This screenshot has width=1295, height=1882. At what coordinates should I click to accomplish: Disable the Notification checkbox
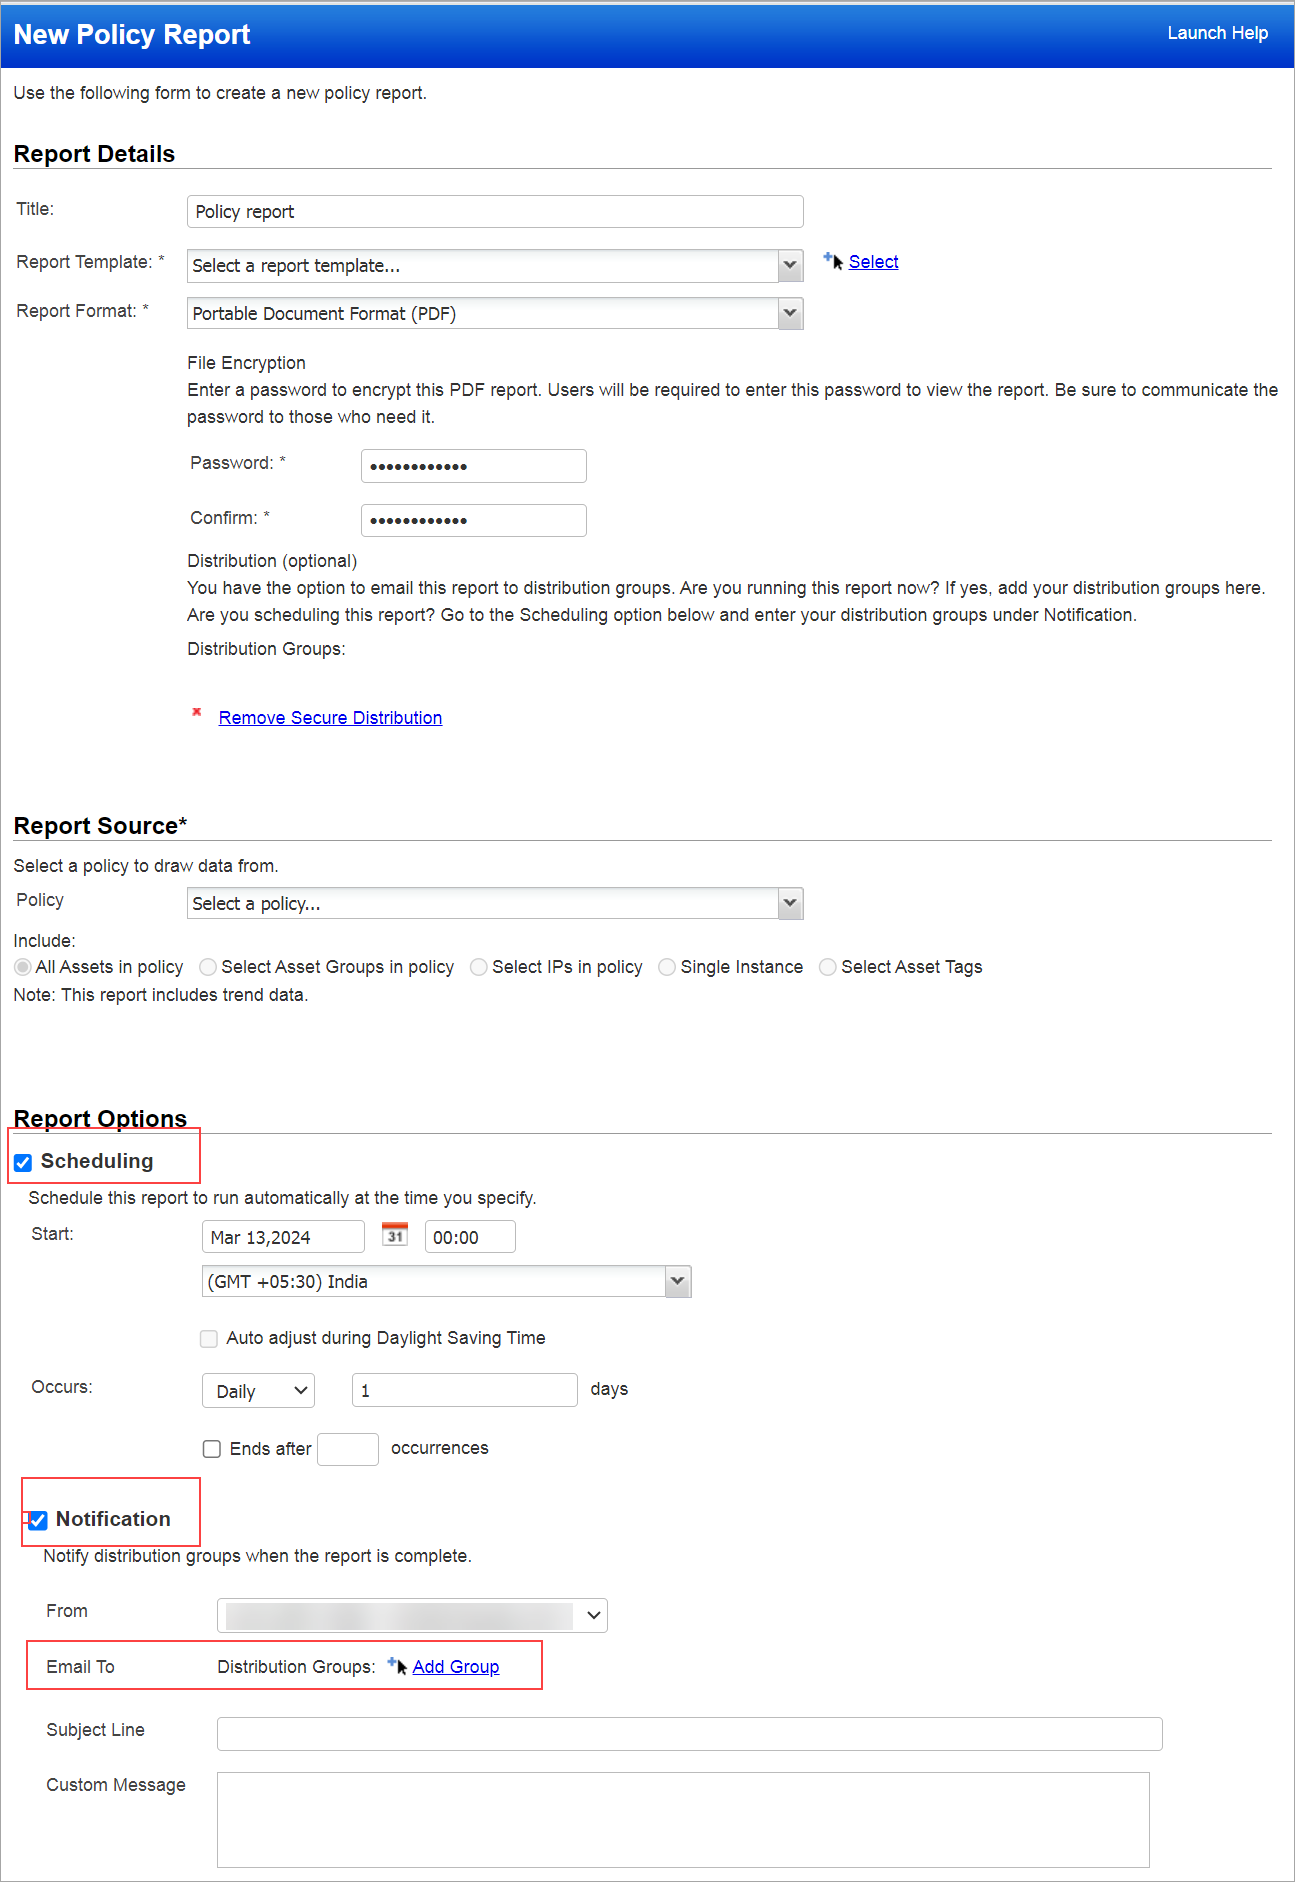click(x=37, y=1520)
